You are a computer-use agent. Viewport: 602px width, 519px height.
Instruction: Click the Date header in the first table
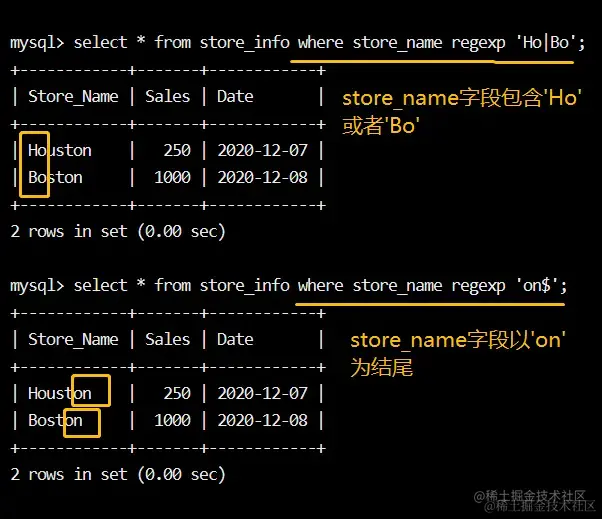(235, 96)
